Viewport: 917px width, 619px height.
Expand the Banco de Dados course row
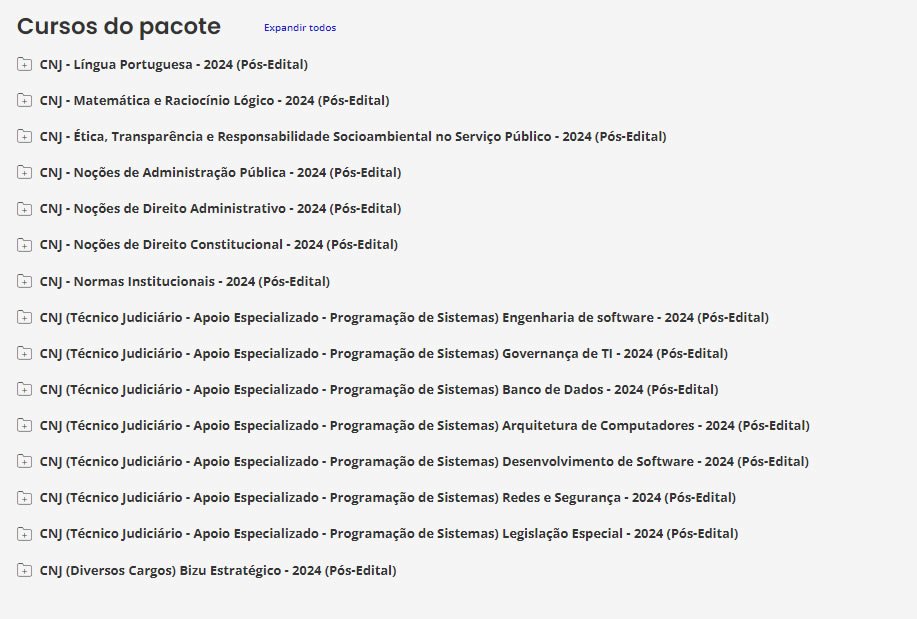[x=24, y=390]
